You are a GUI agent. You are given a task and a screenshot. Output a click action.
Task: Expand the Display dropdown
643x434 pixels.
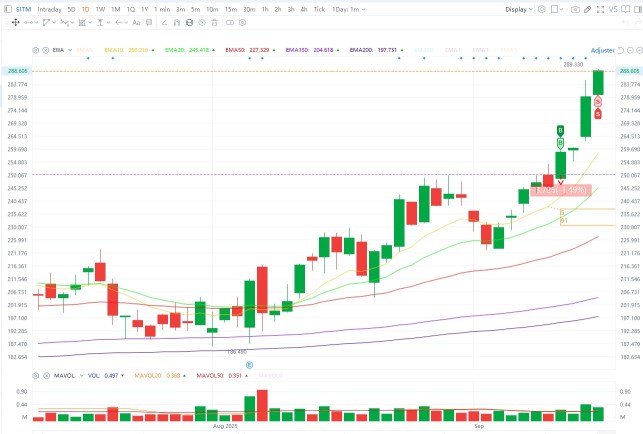(519, 9)
